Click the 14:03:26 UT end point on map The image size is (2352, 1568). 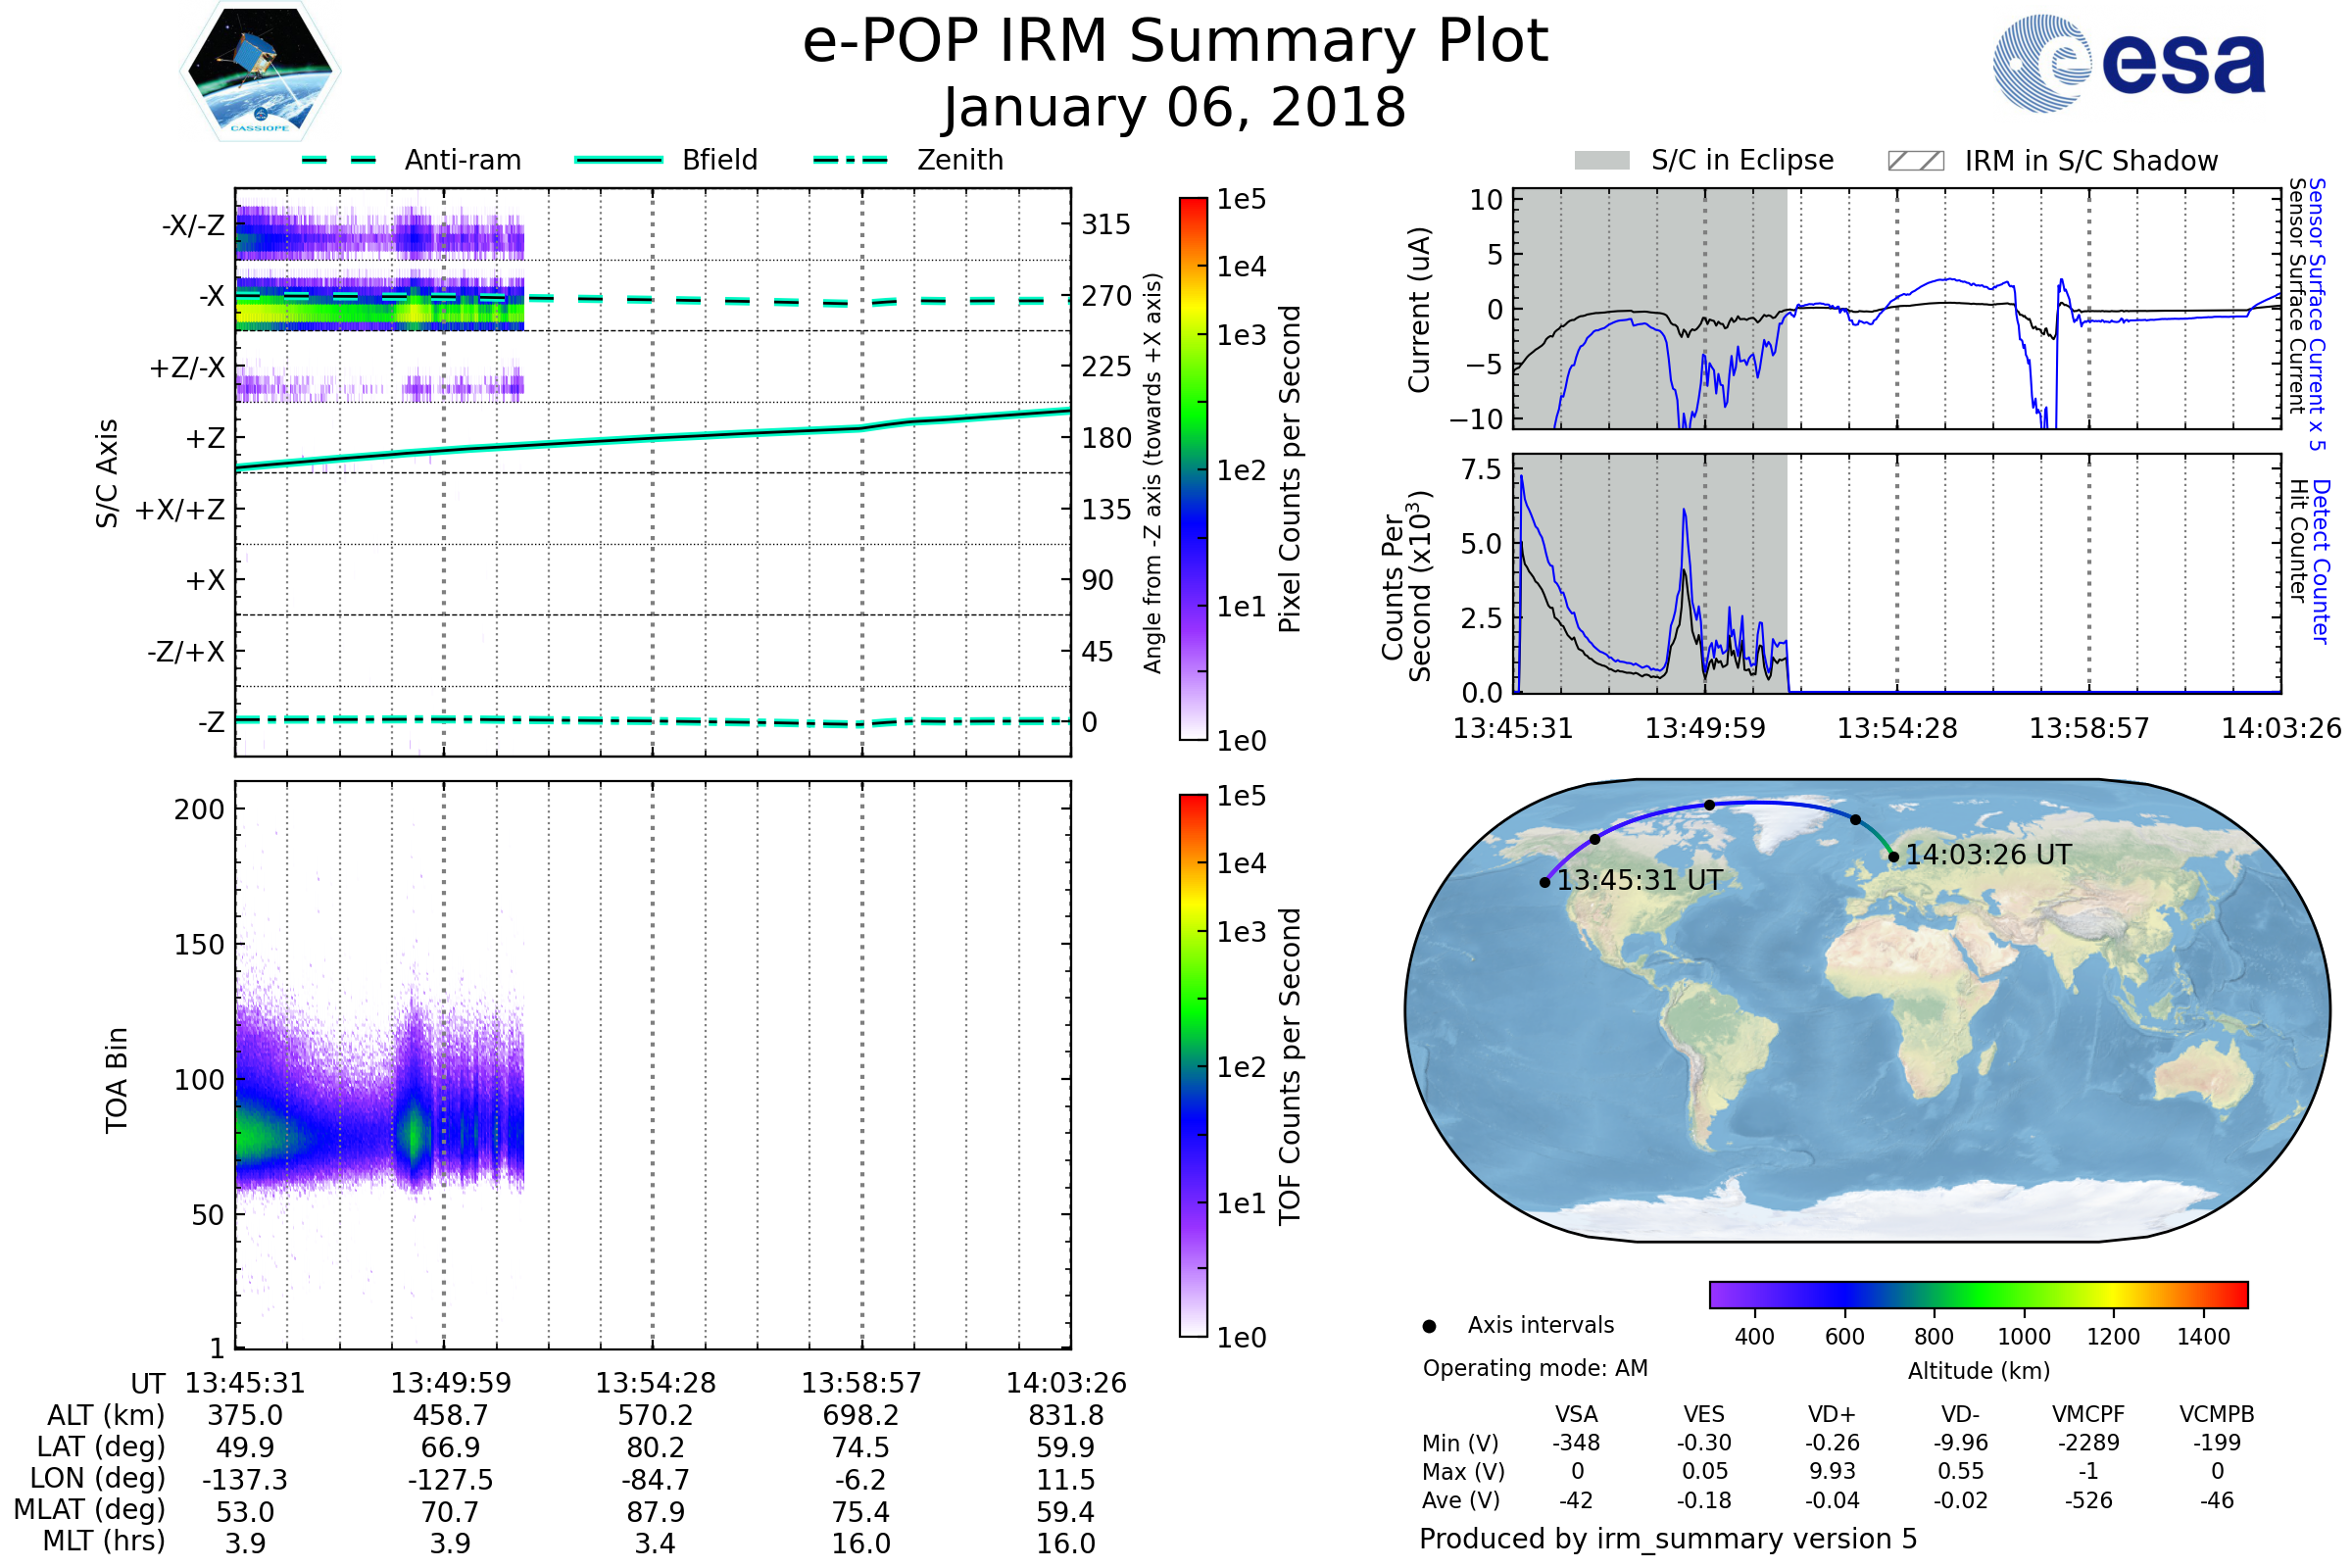tap(1893, 857)
